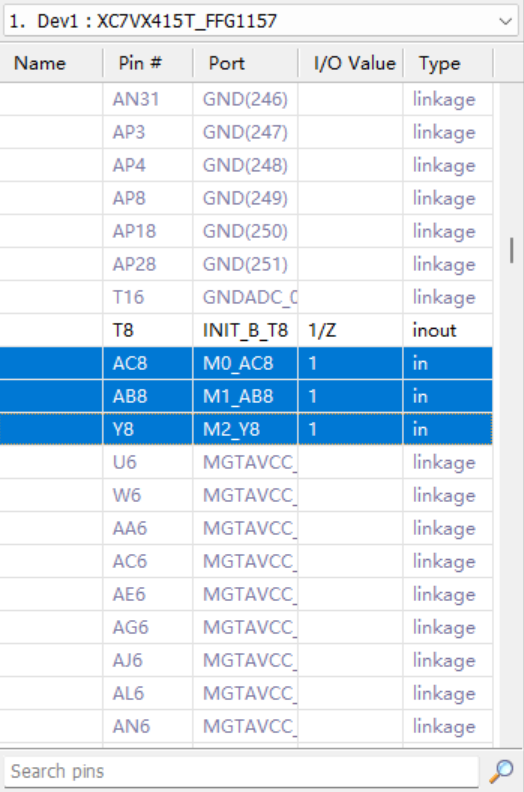Screen dimensions: 524x792
Task: Click the I/O value of INIT_B_T8
Action: (322, 330)
